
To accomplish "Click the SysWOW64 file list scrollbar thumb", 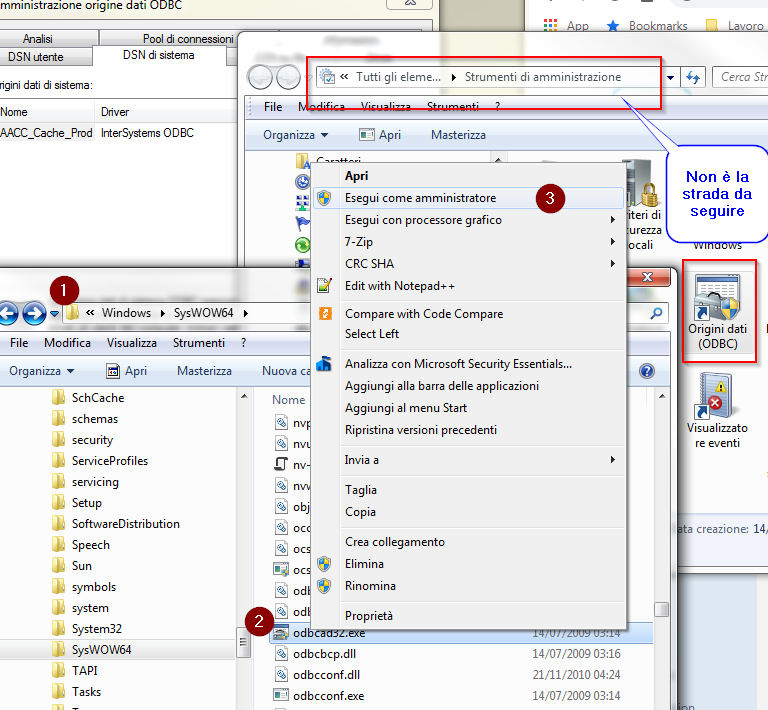I will point(662,609).
